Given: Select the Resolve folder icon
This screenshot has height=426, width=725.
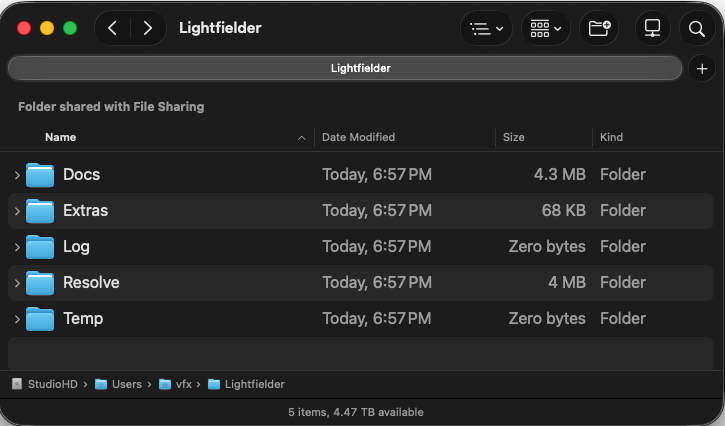Looking at the screenshot, I should 40,283.
